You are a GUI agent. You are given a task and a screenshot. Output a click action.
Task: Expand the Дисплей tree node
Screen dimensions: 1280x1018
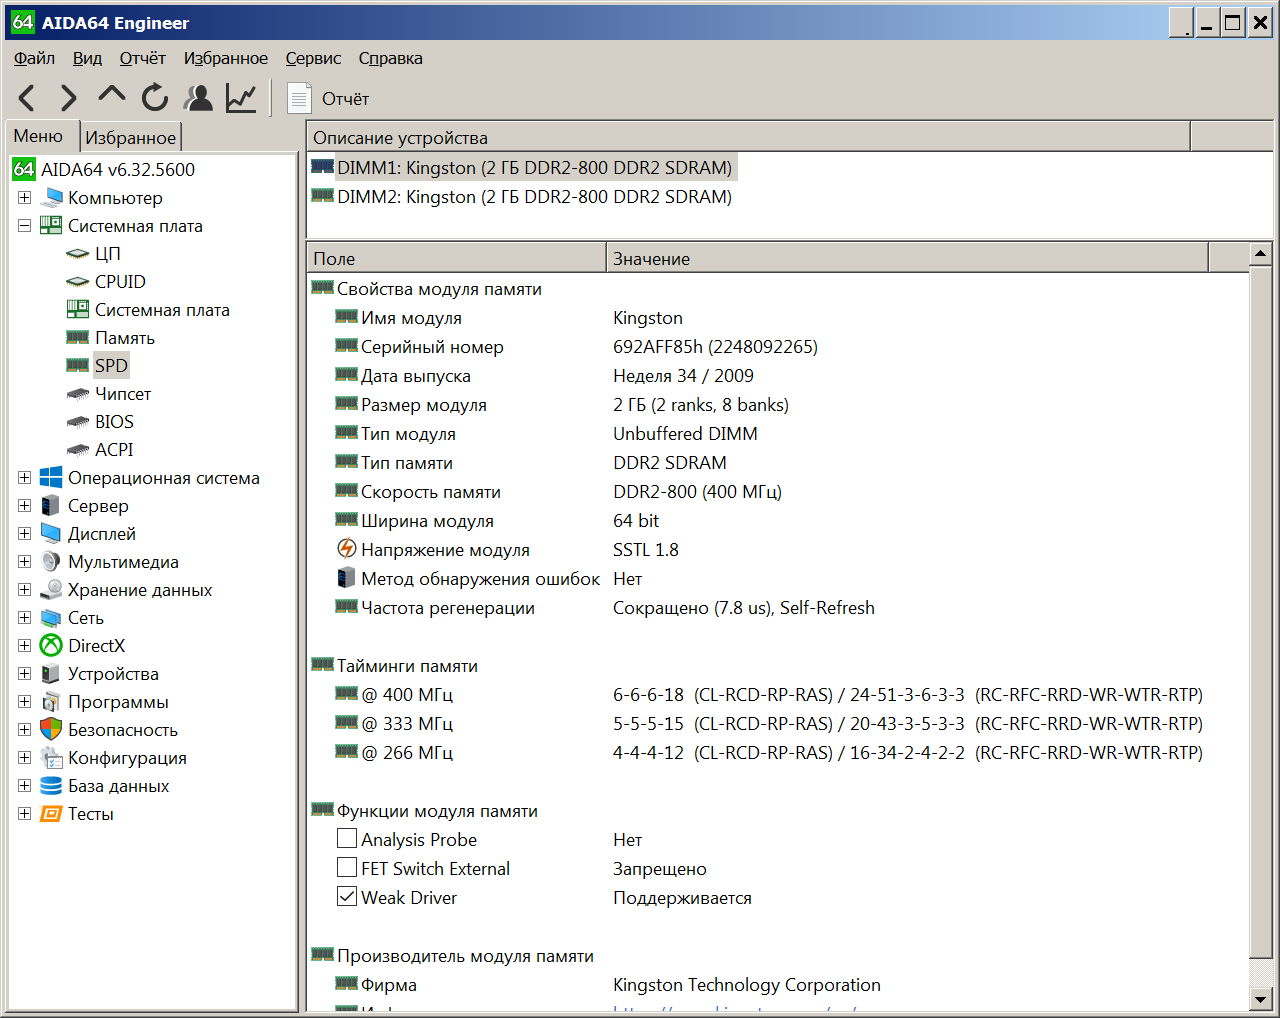pyautogui.click(x=24, y=534)
